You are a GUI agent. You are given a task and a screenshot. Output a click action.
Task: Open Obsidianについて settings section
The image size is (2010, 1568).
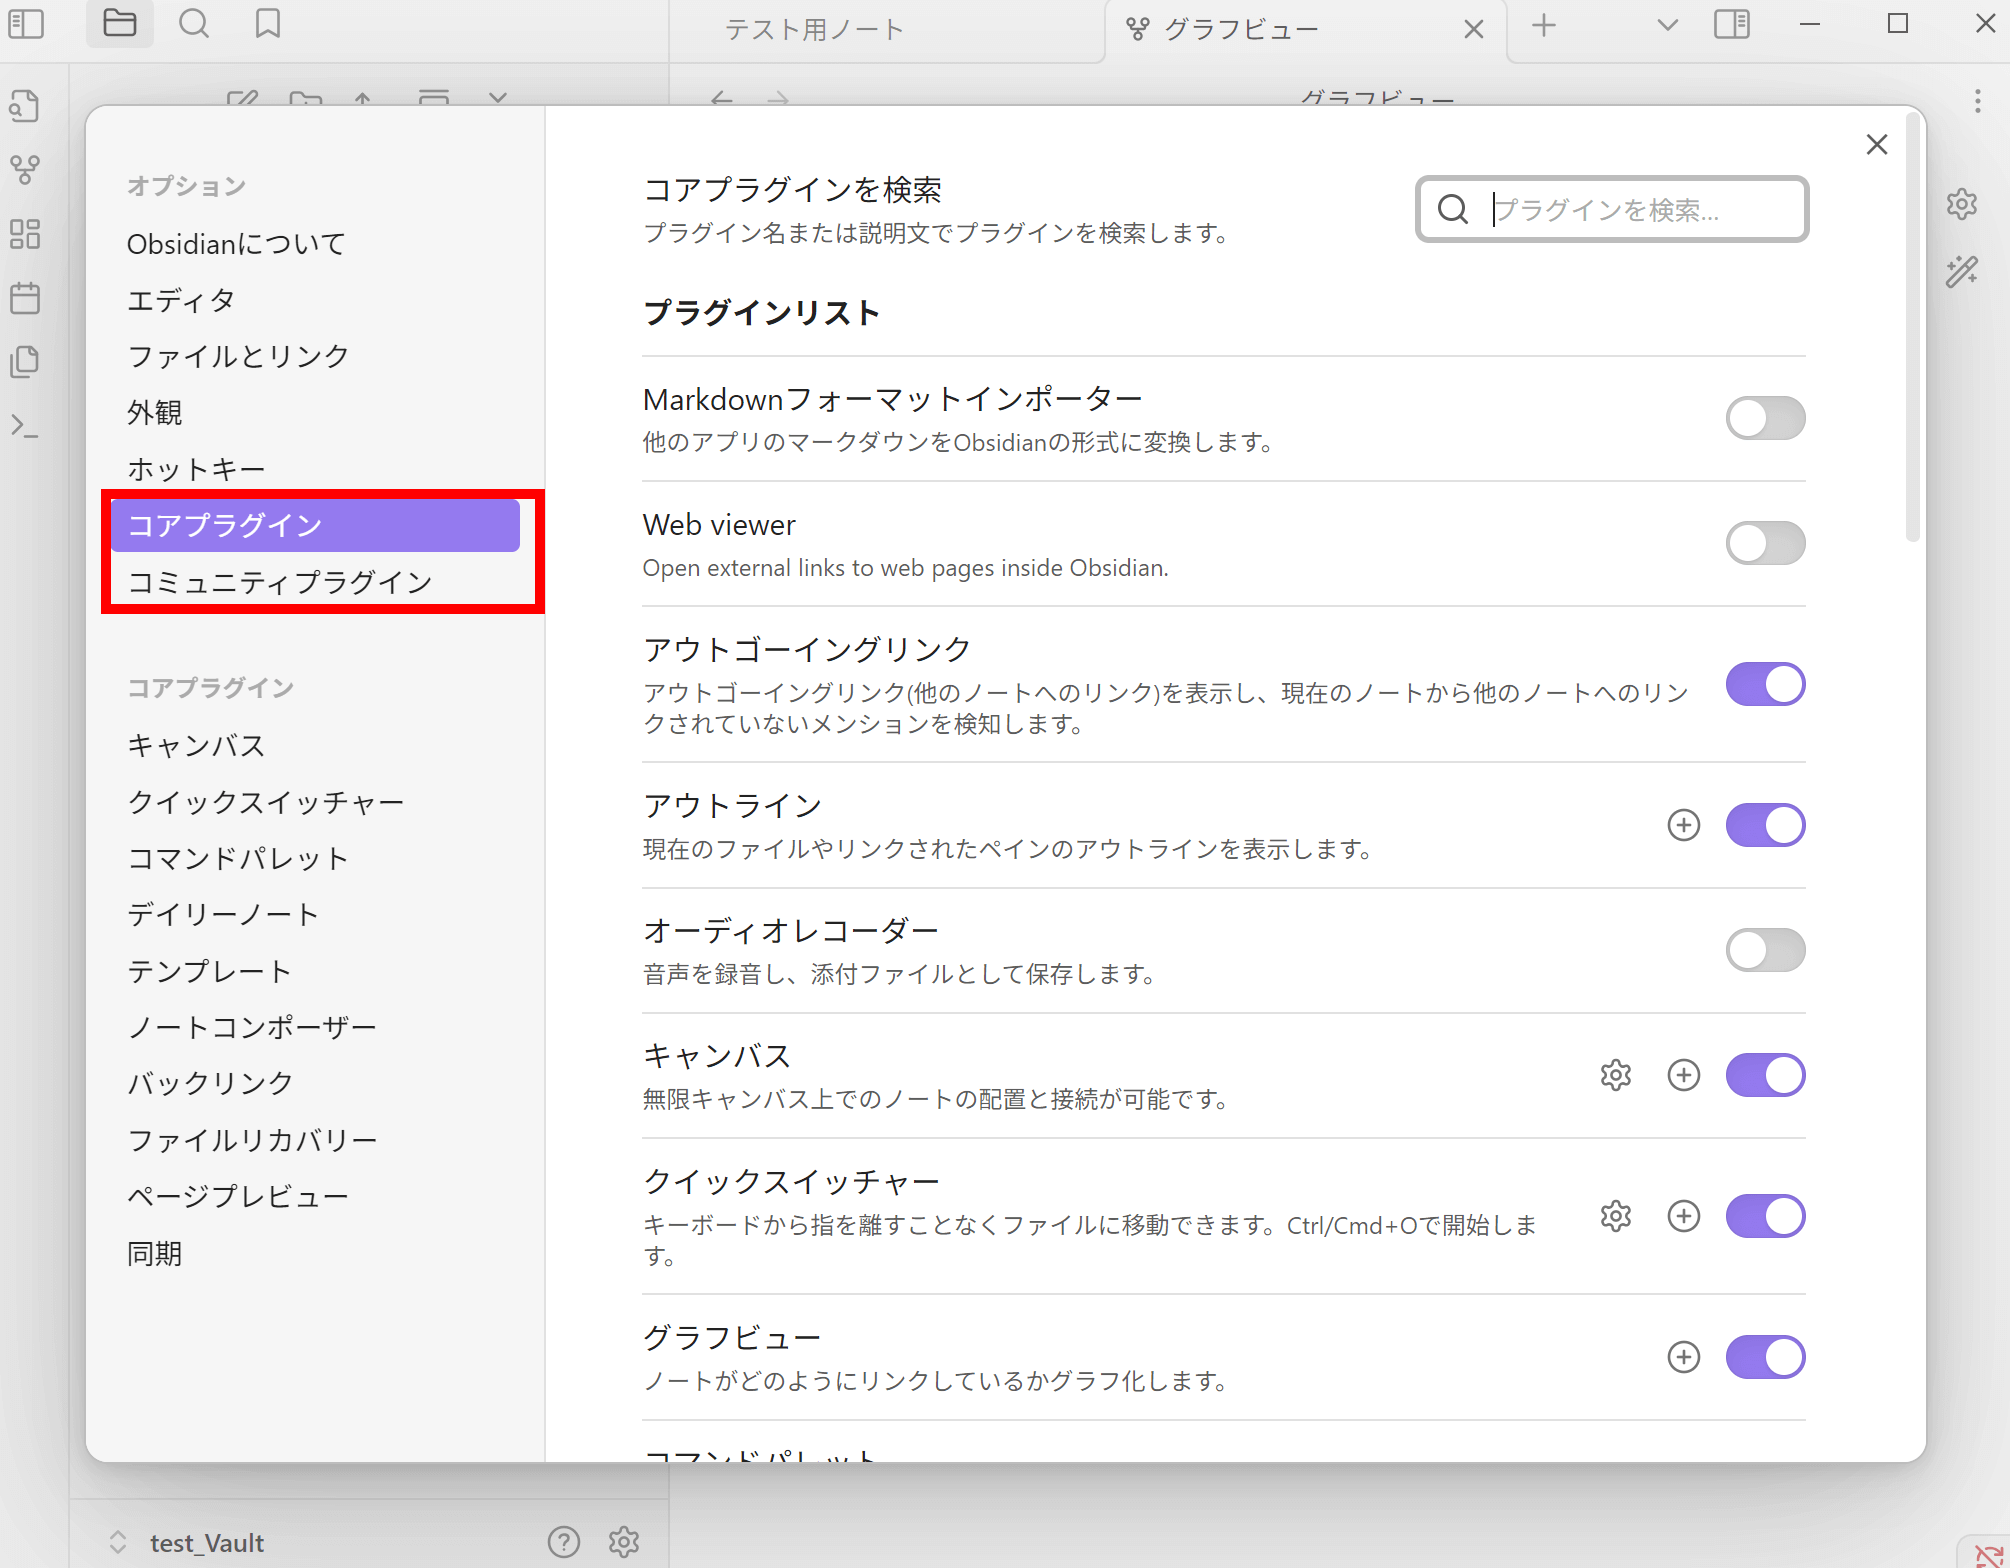pyautogui.click(x=315, y=243)
